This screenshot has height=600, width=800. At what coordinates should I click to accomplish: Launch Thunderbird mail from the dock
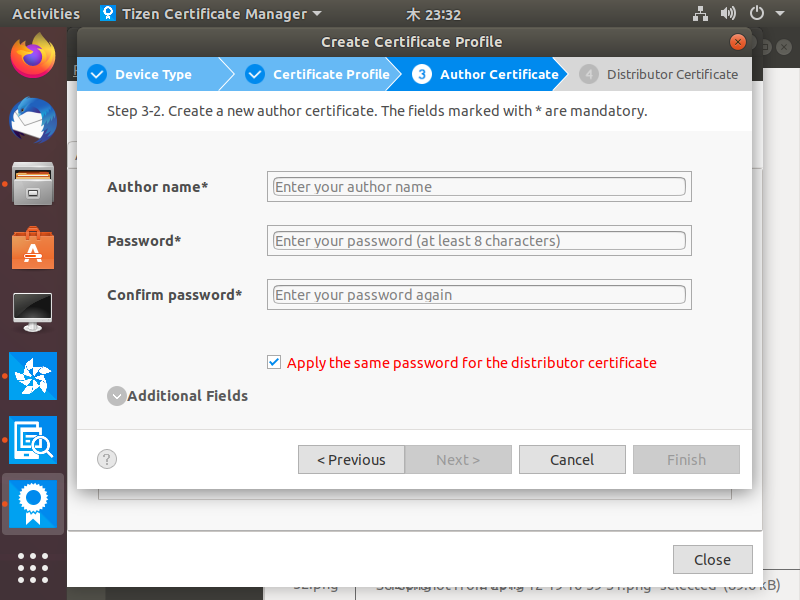[33, 120]
